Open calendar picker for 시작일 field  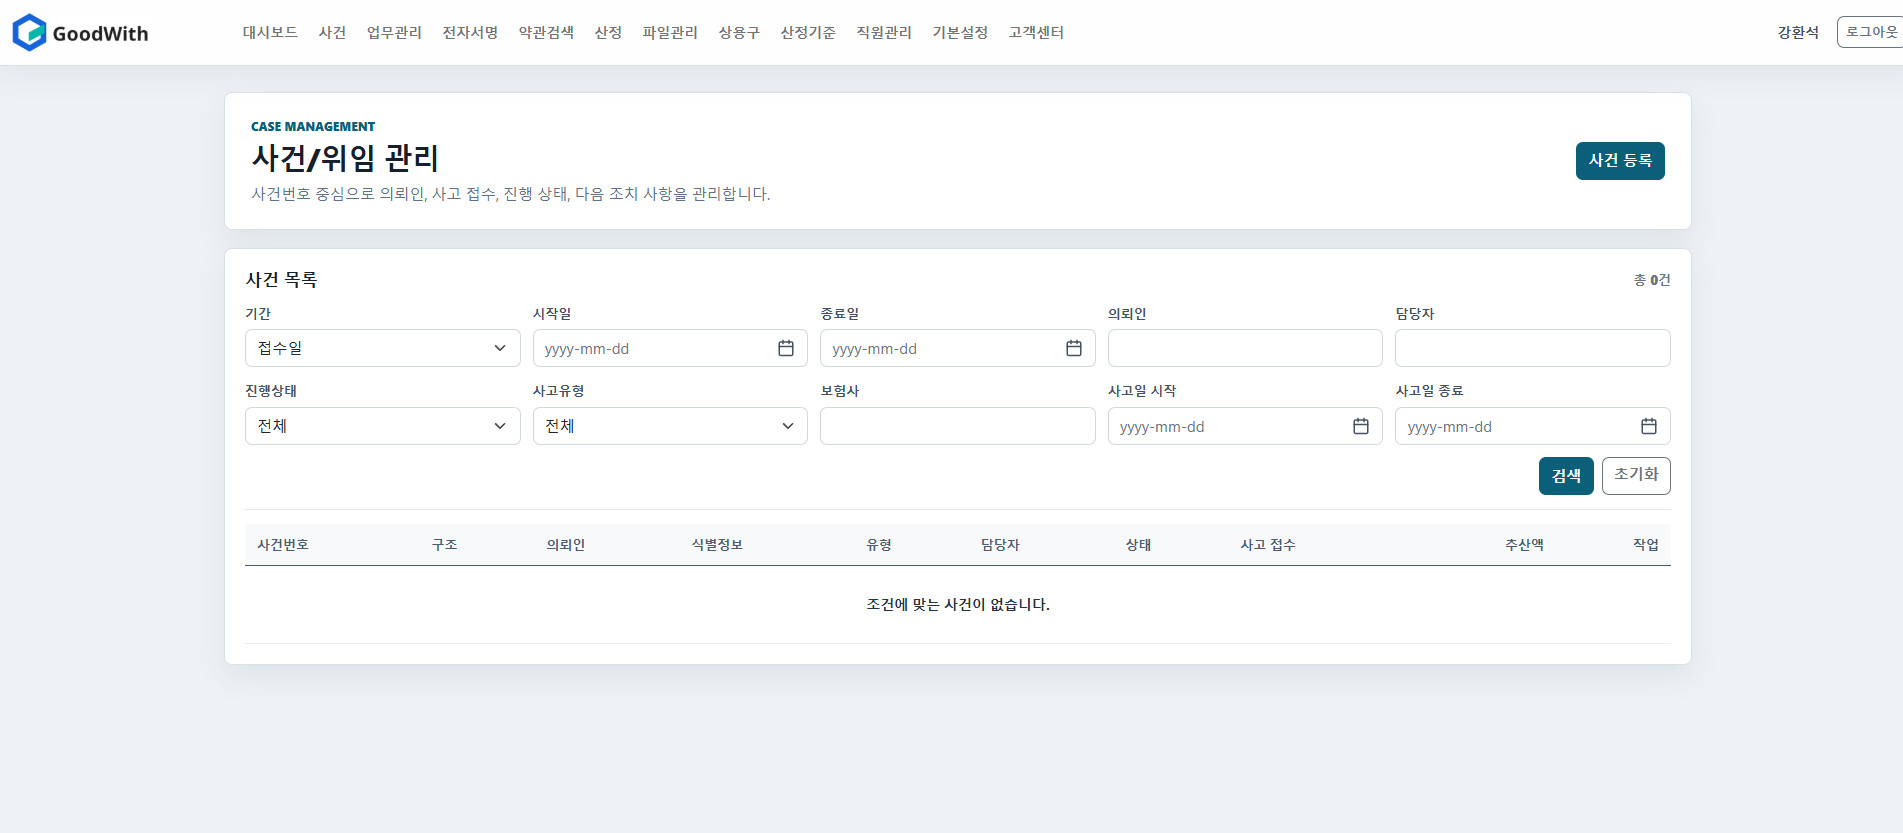(x=786, y=348)
